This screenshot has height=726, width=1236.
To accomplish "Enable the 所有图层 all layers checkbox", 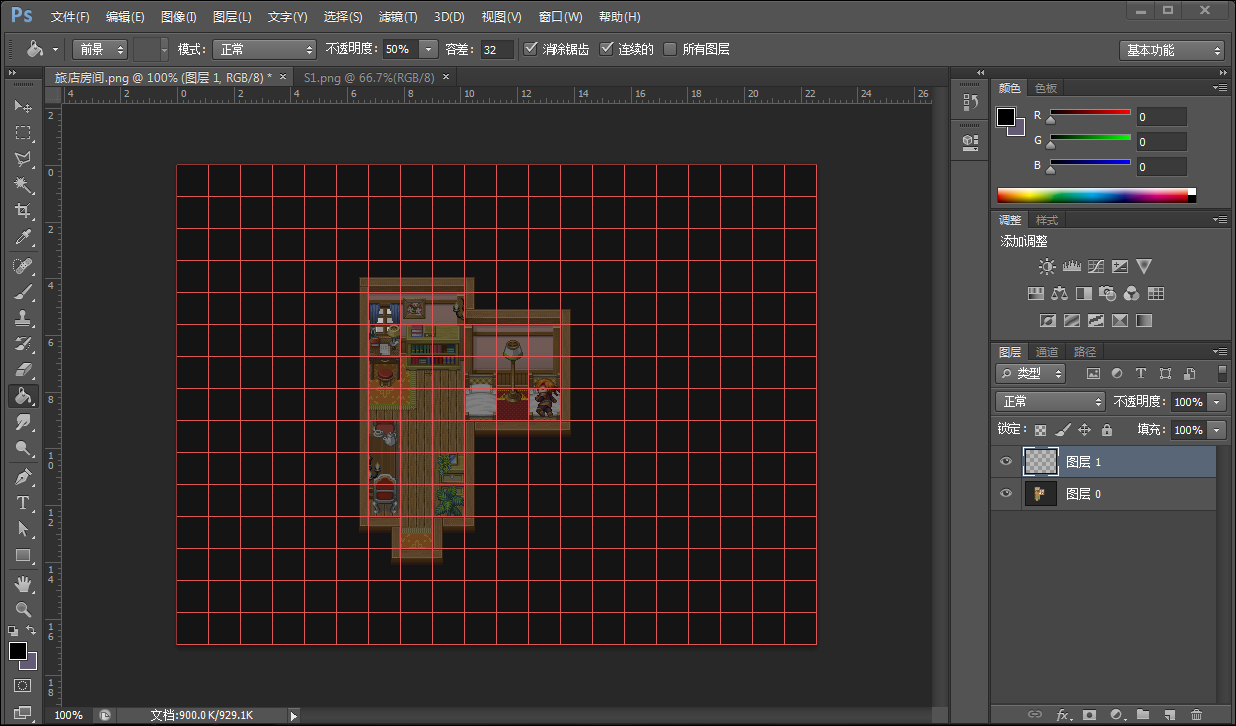I will pyautogui.click(x=670, y=49).
